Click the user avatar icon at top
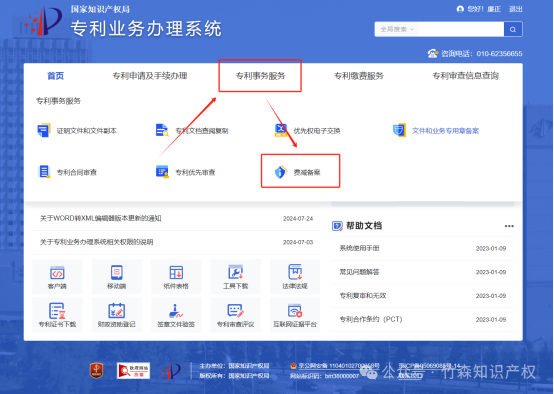Screen dimensions: 554x394 click(x=460, y=9)
